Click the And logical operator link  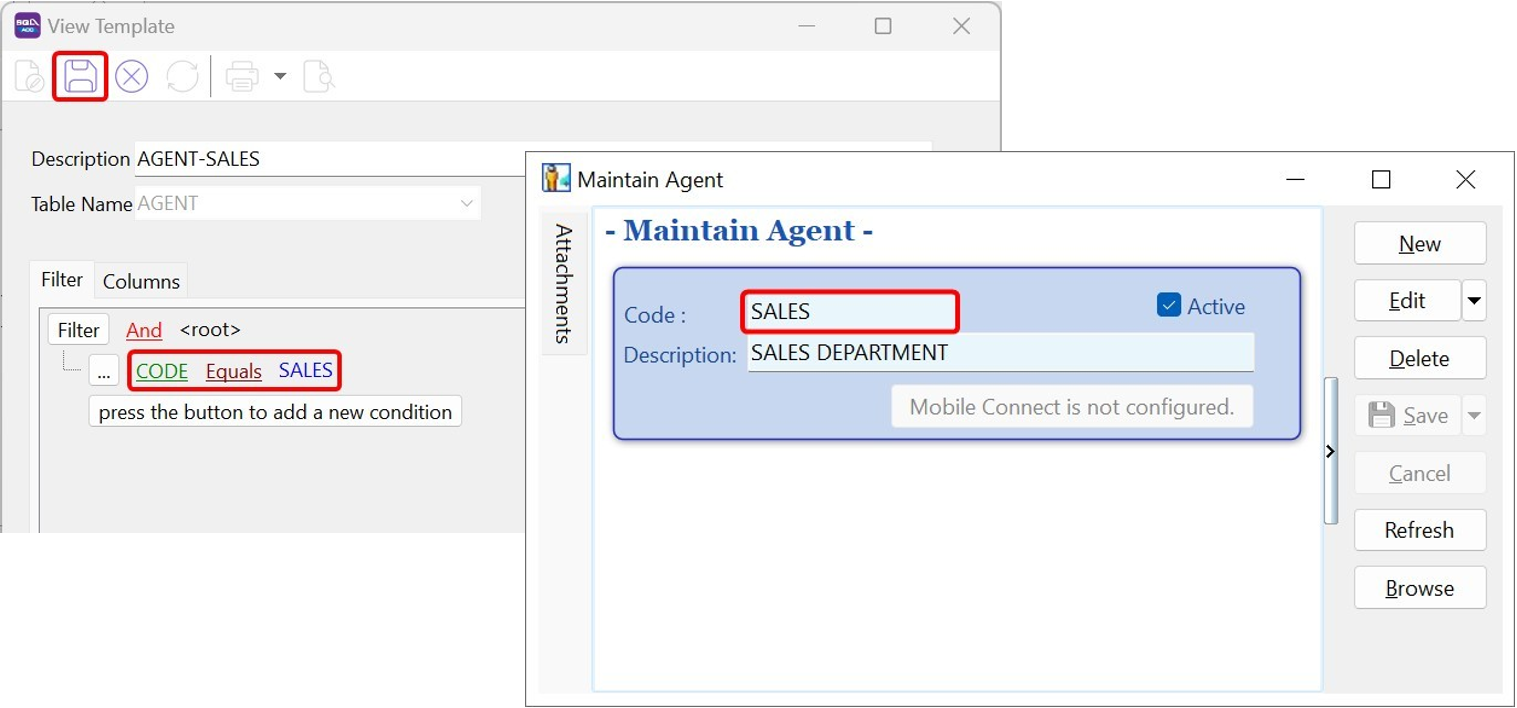[144, 330]
